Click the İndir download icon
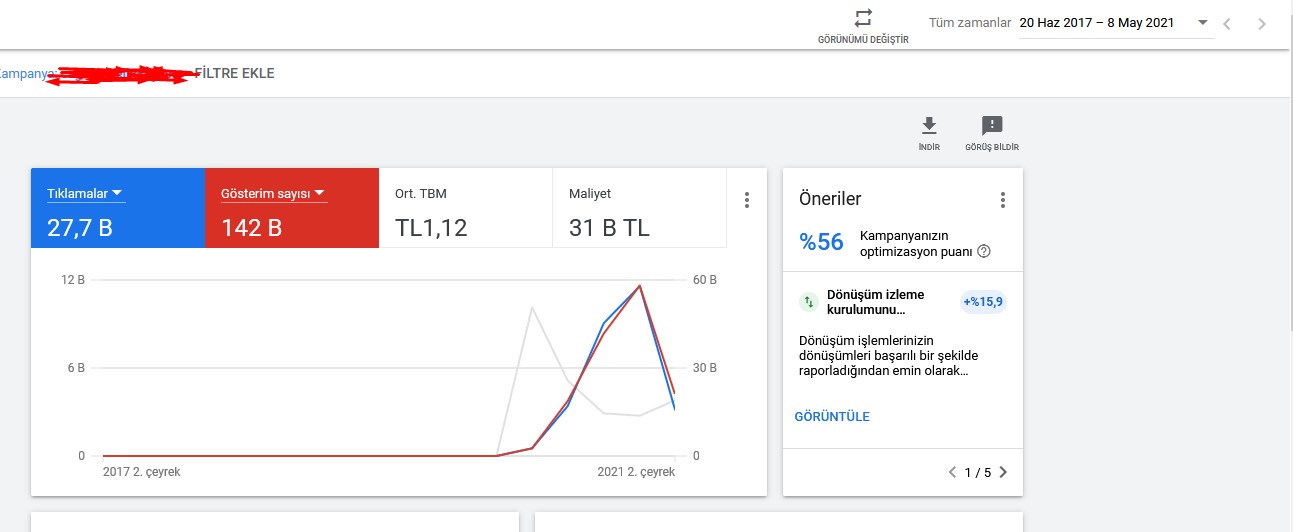The image size is (1293, 532). click(x=929, y=125)
